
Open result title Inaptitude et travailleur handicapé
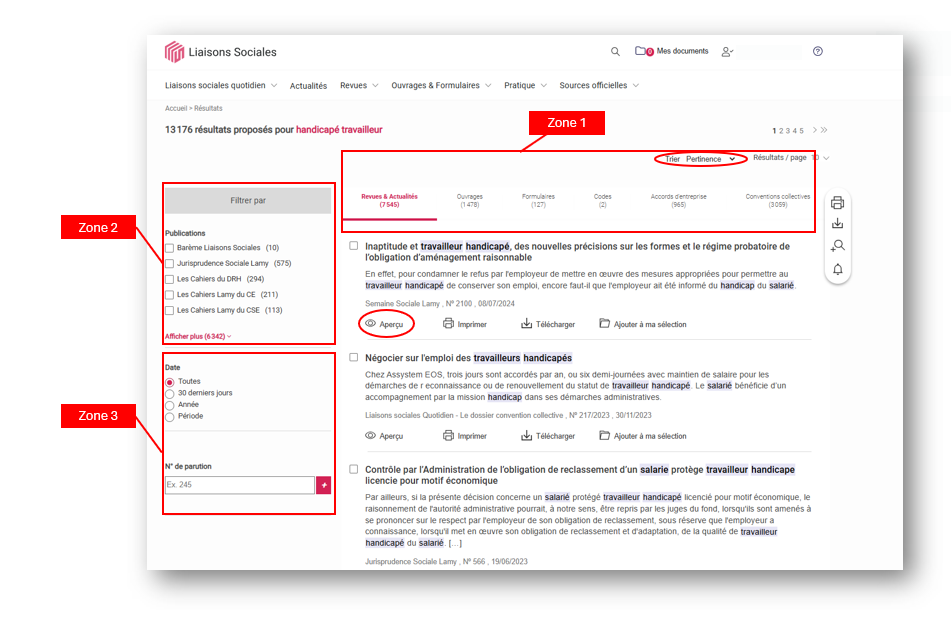577,252
